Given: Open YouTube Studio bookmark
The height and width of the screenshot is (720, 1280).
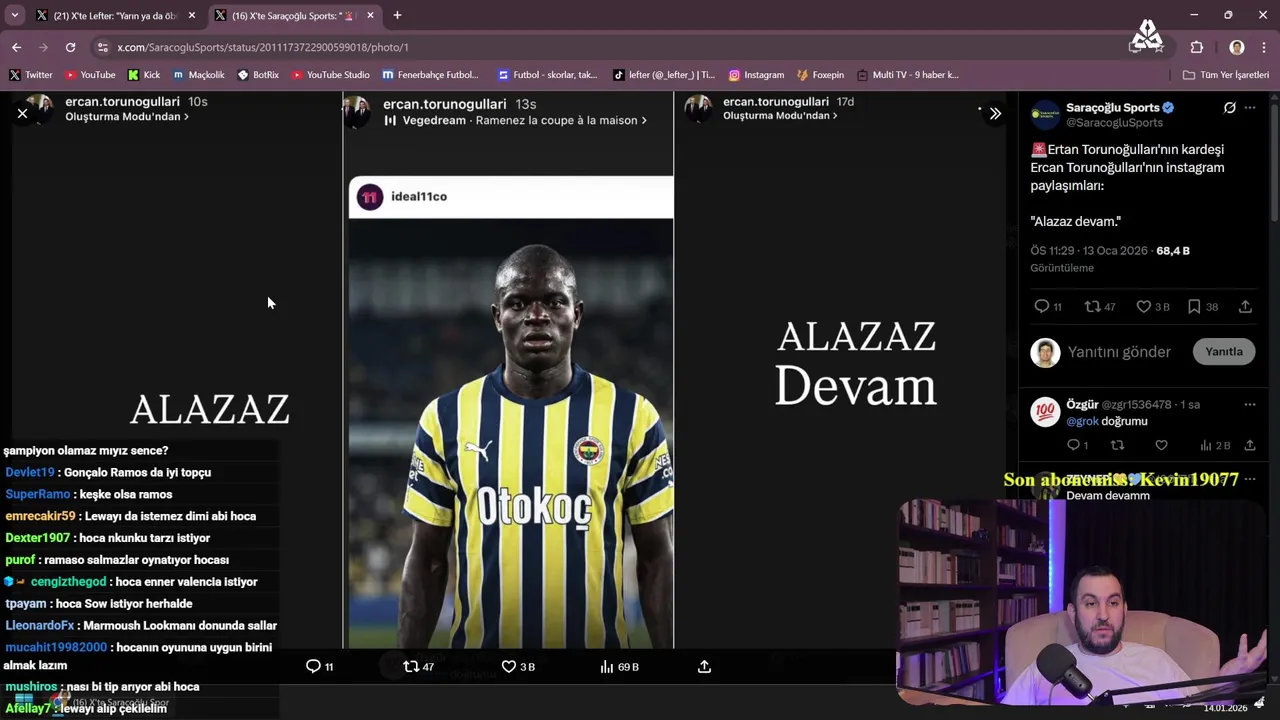Looking at the screenshot, I should [331, 75].
